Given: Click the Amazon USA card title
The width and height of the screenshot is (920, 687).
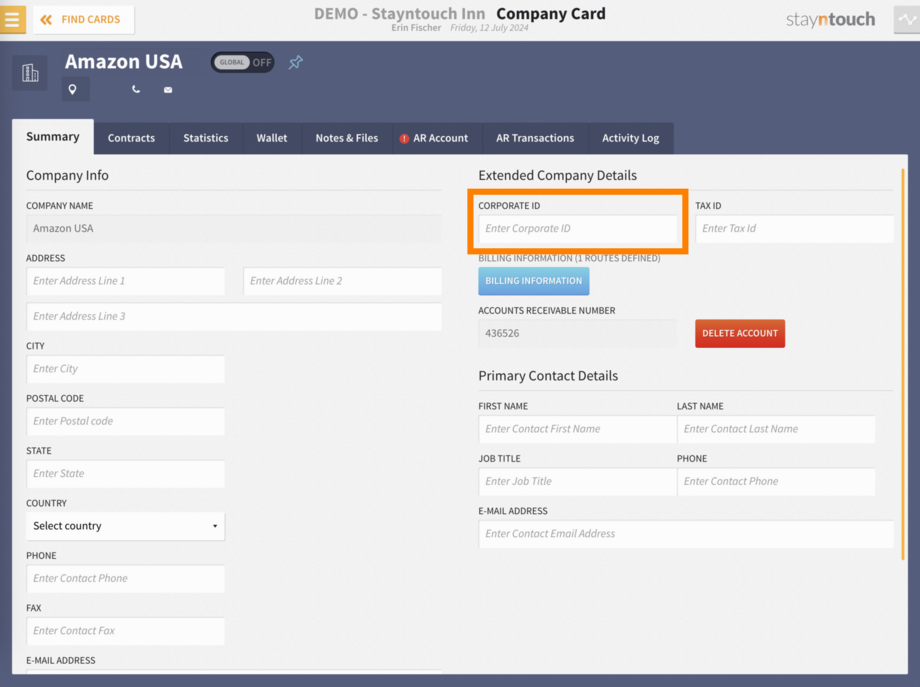Looking at the screenshot, I should 124,62.
